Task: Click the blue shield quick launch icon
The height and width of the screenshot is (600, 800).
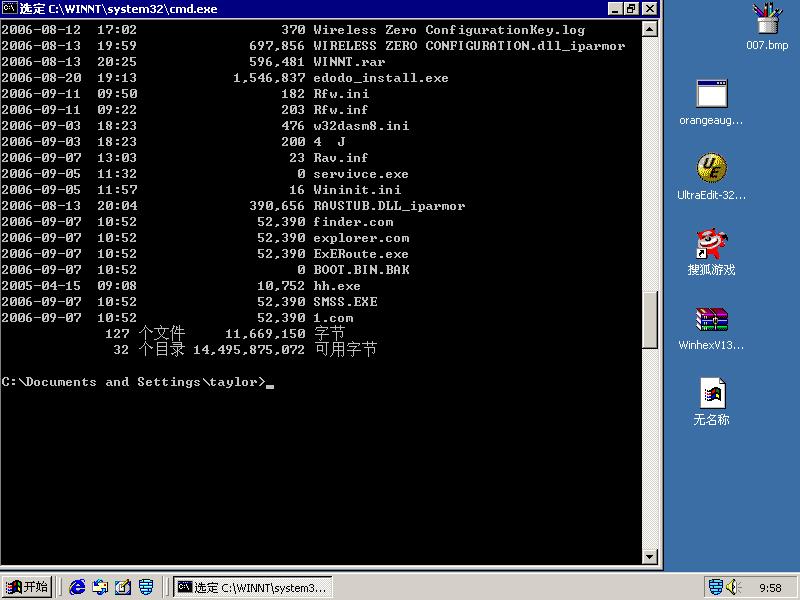Action: point(146,587)
